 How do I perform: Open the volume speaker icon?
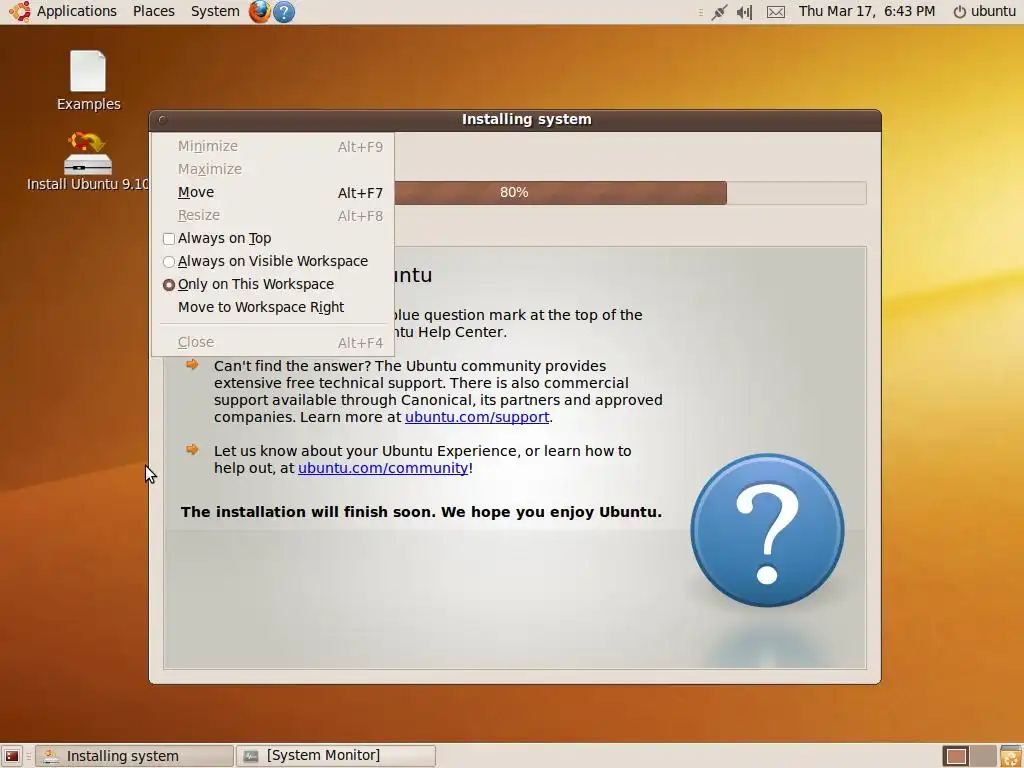tap(744, 12)
